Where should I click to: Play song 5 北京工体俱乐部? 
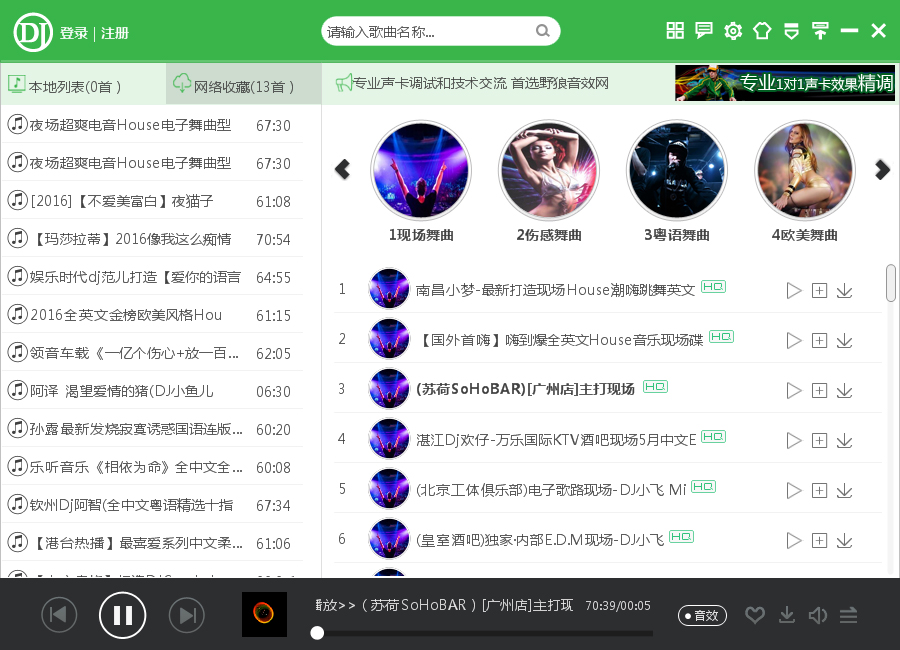coord(794,490)
